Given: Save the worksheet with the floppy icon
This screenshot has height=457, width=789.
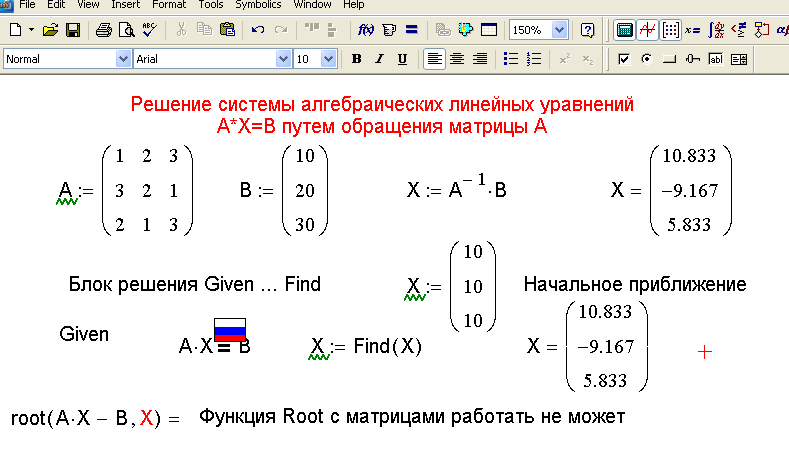Looking at the screenshot, I should tap(73, 30).
